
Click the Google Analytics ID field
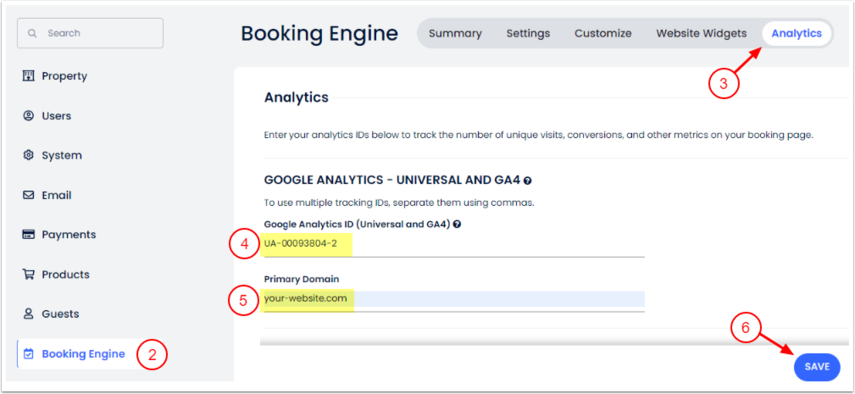click(454, 244)
